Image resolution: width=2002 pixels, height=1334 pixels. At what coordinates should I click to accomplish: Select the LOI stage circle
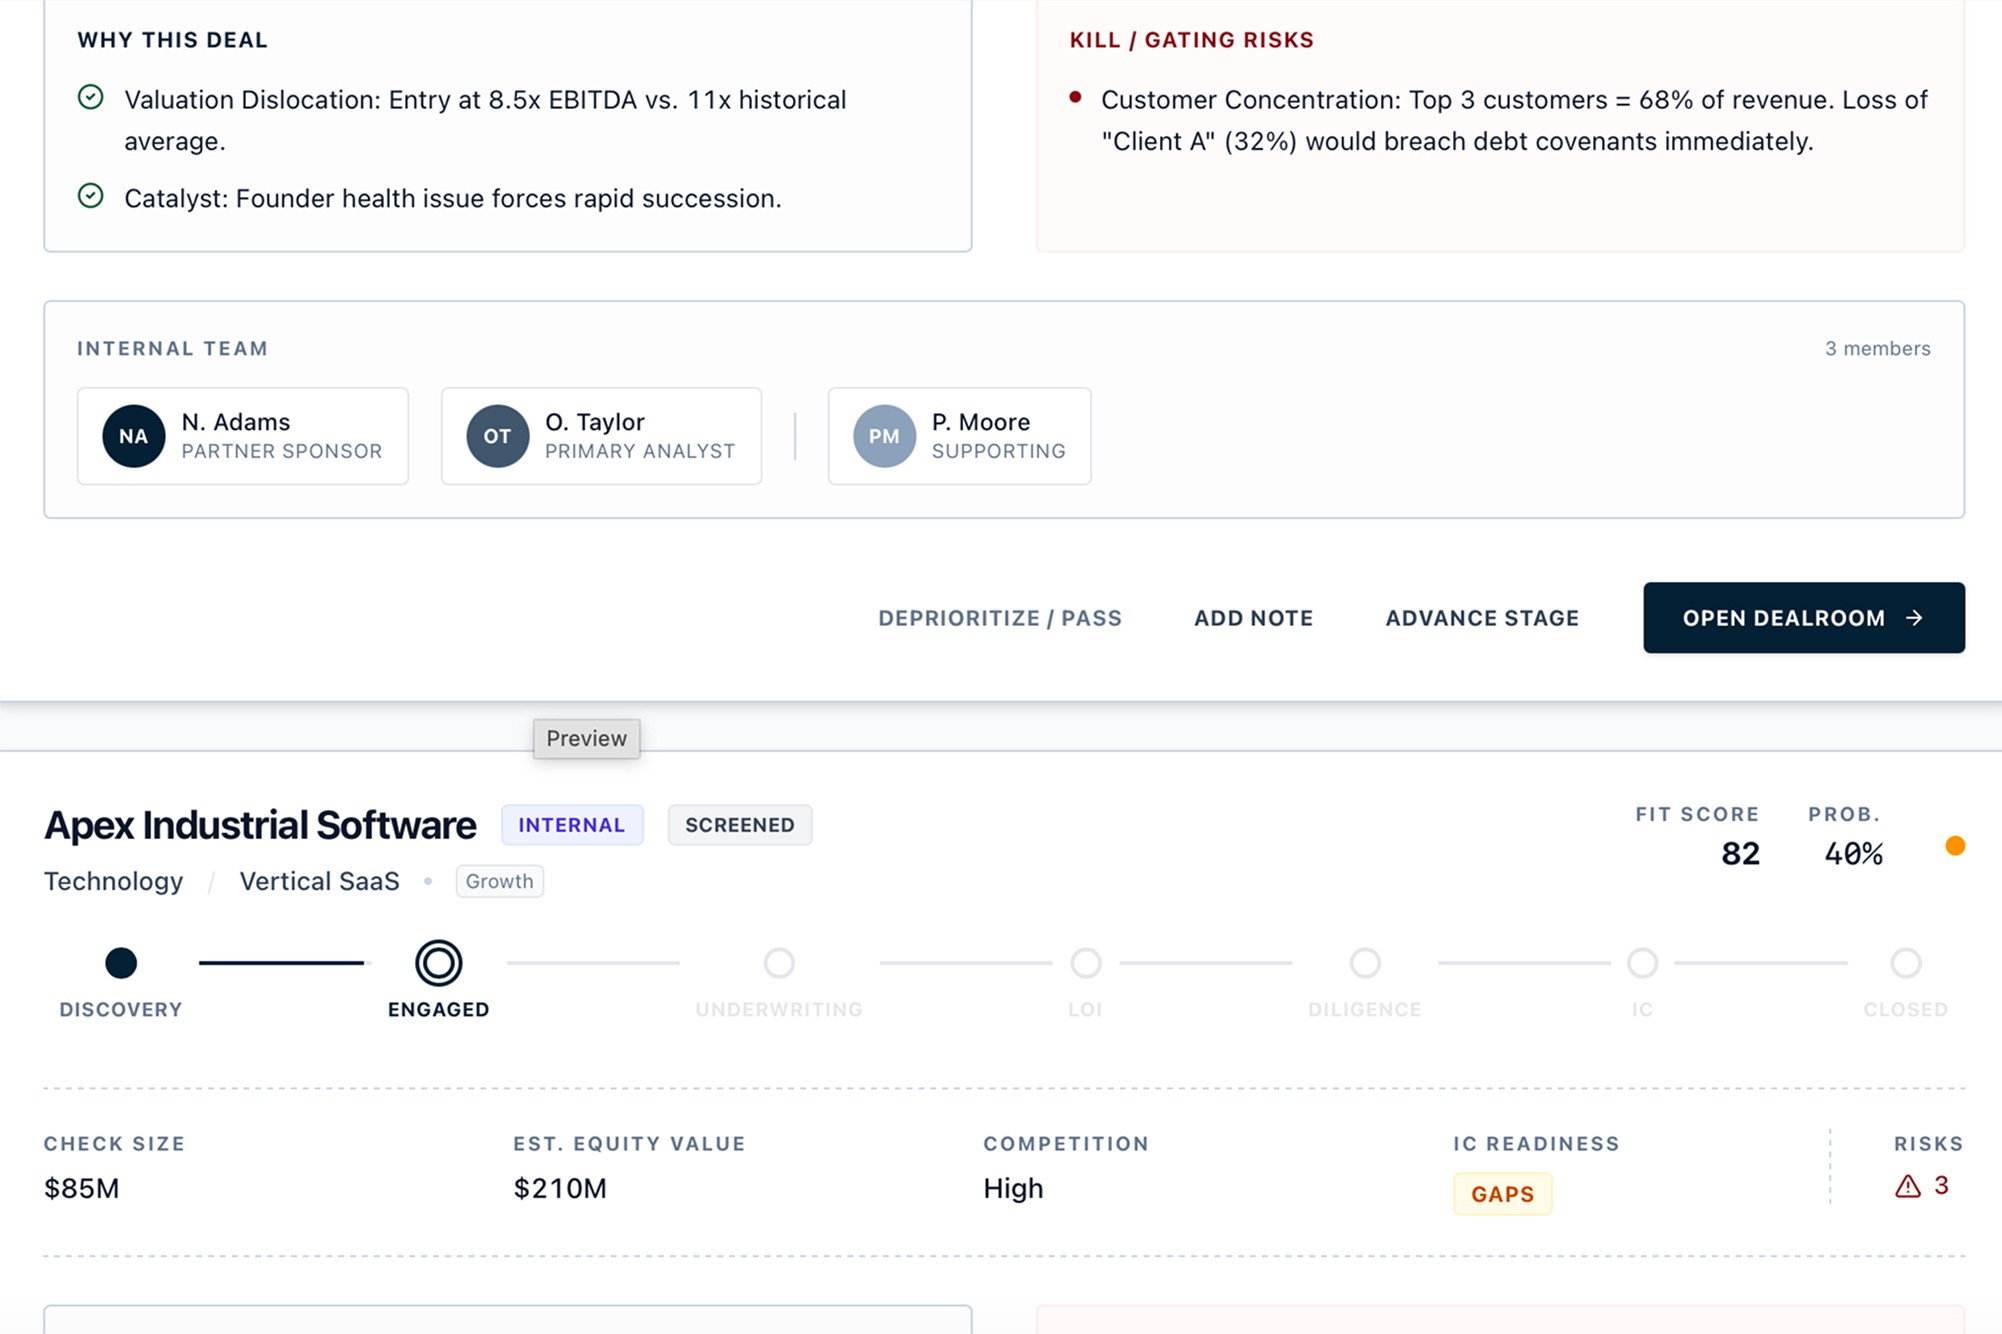(1085, 963)
